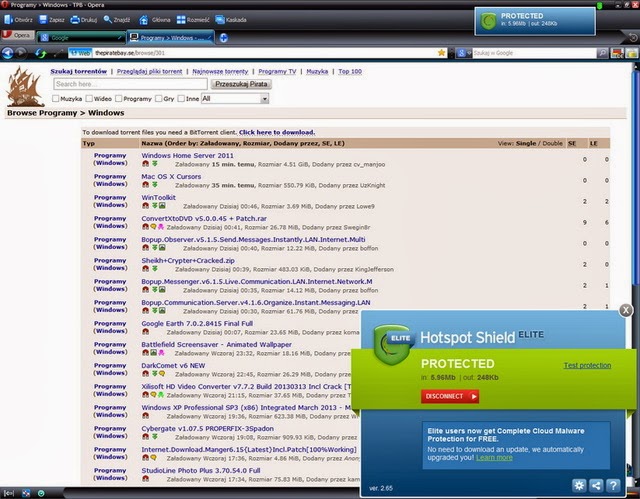This screenshot has width=640, height=499.
Task: Click the Search here text field
Action: [x=130, y=84]
